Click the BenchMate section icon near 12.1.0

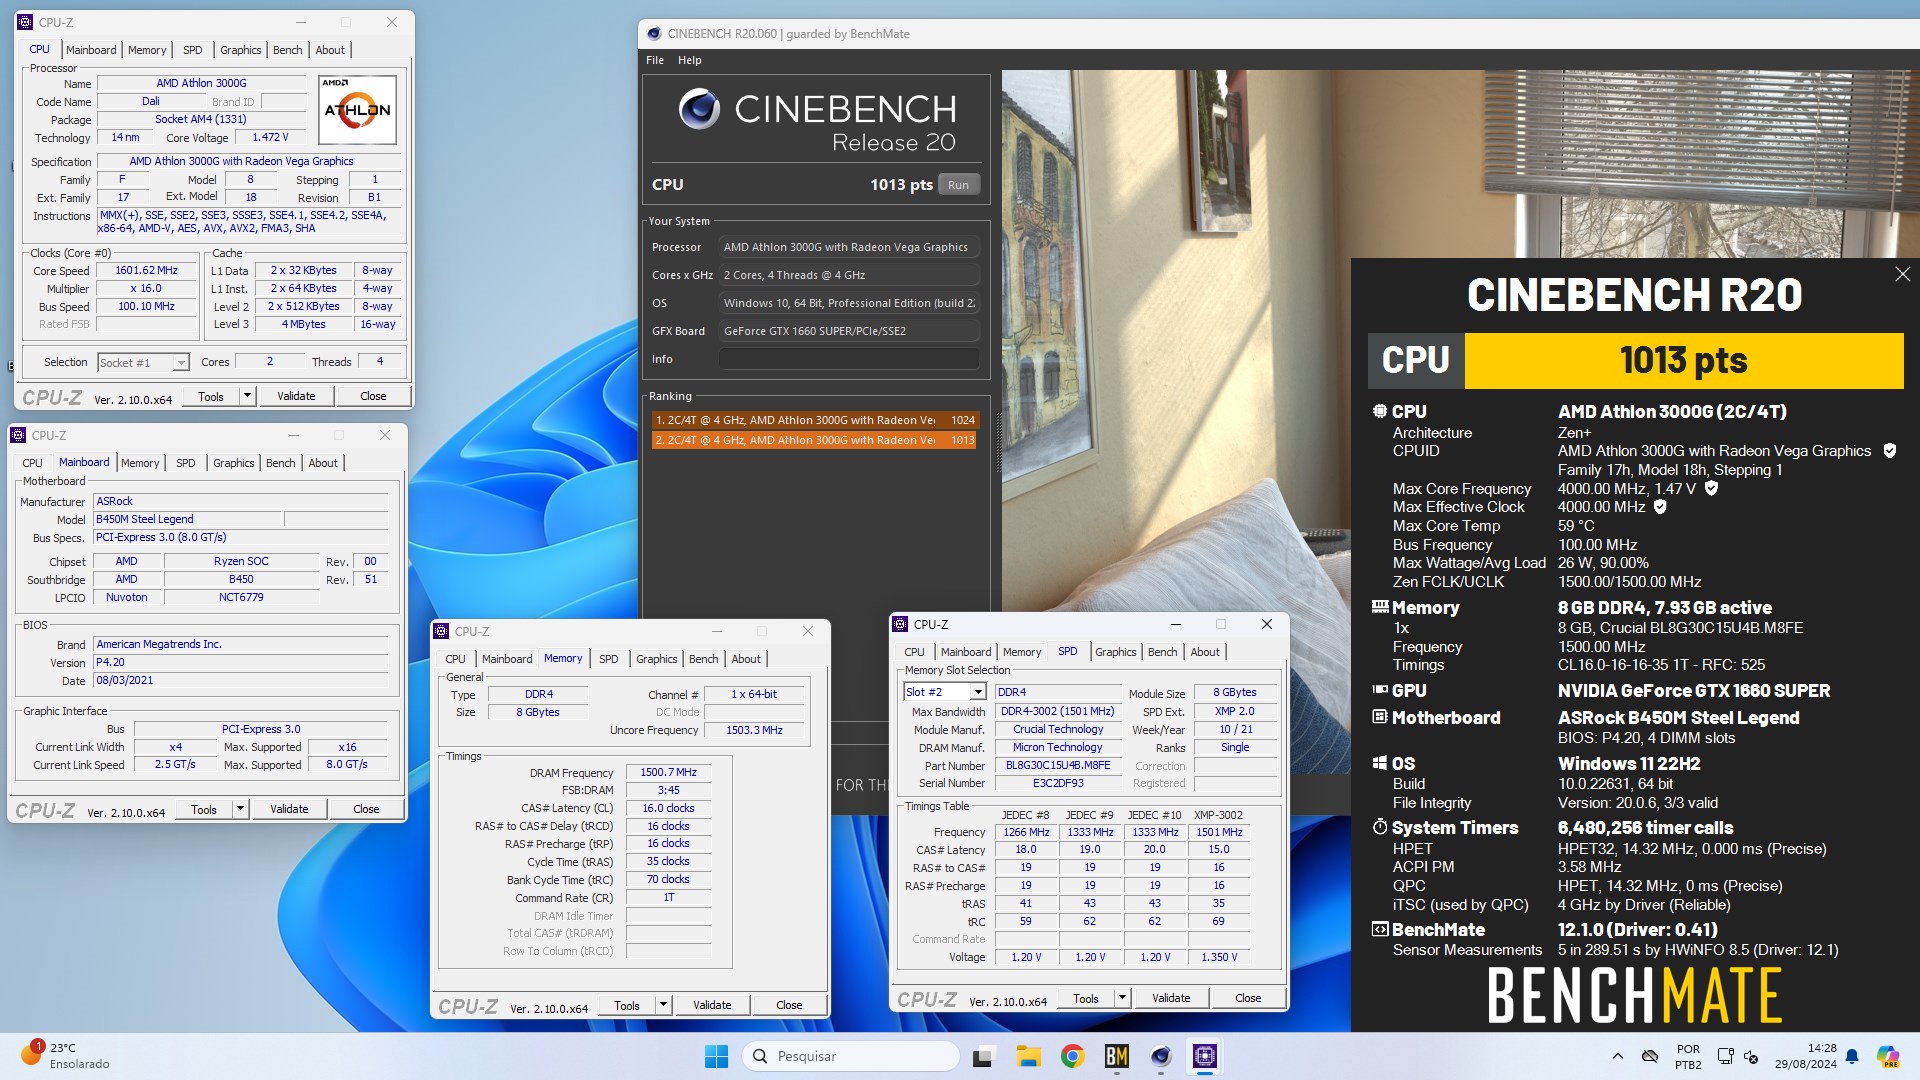[x=1380, y=929]
